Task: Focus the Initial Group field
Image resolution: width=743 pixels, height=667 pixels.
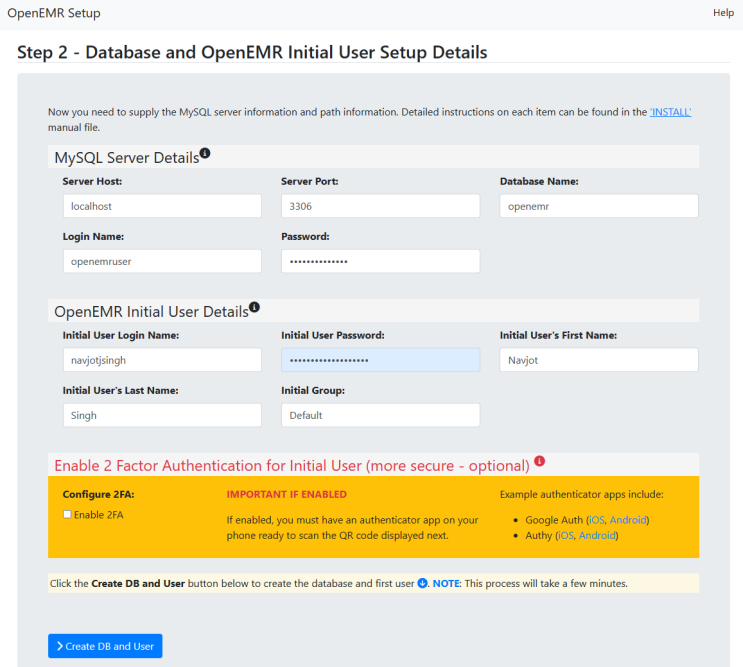Action: tap(381, 415)
